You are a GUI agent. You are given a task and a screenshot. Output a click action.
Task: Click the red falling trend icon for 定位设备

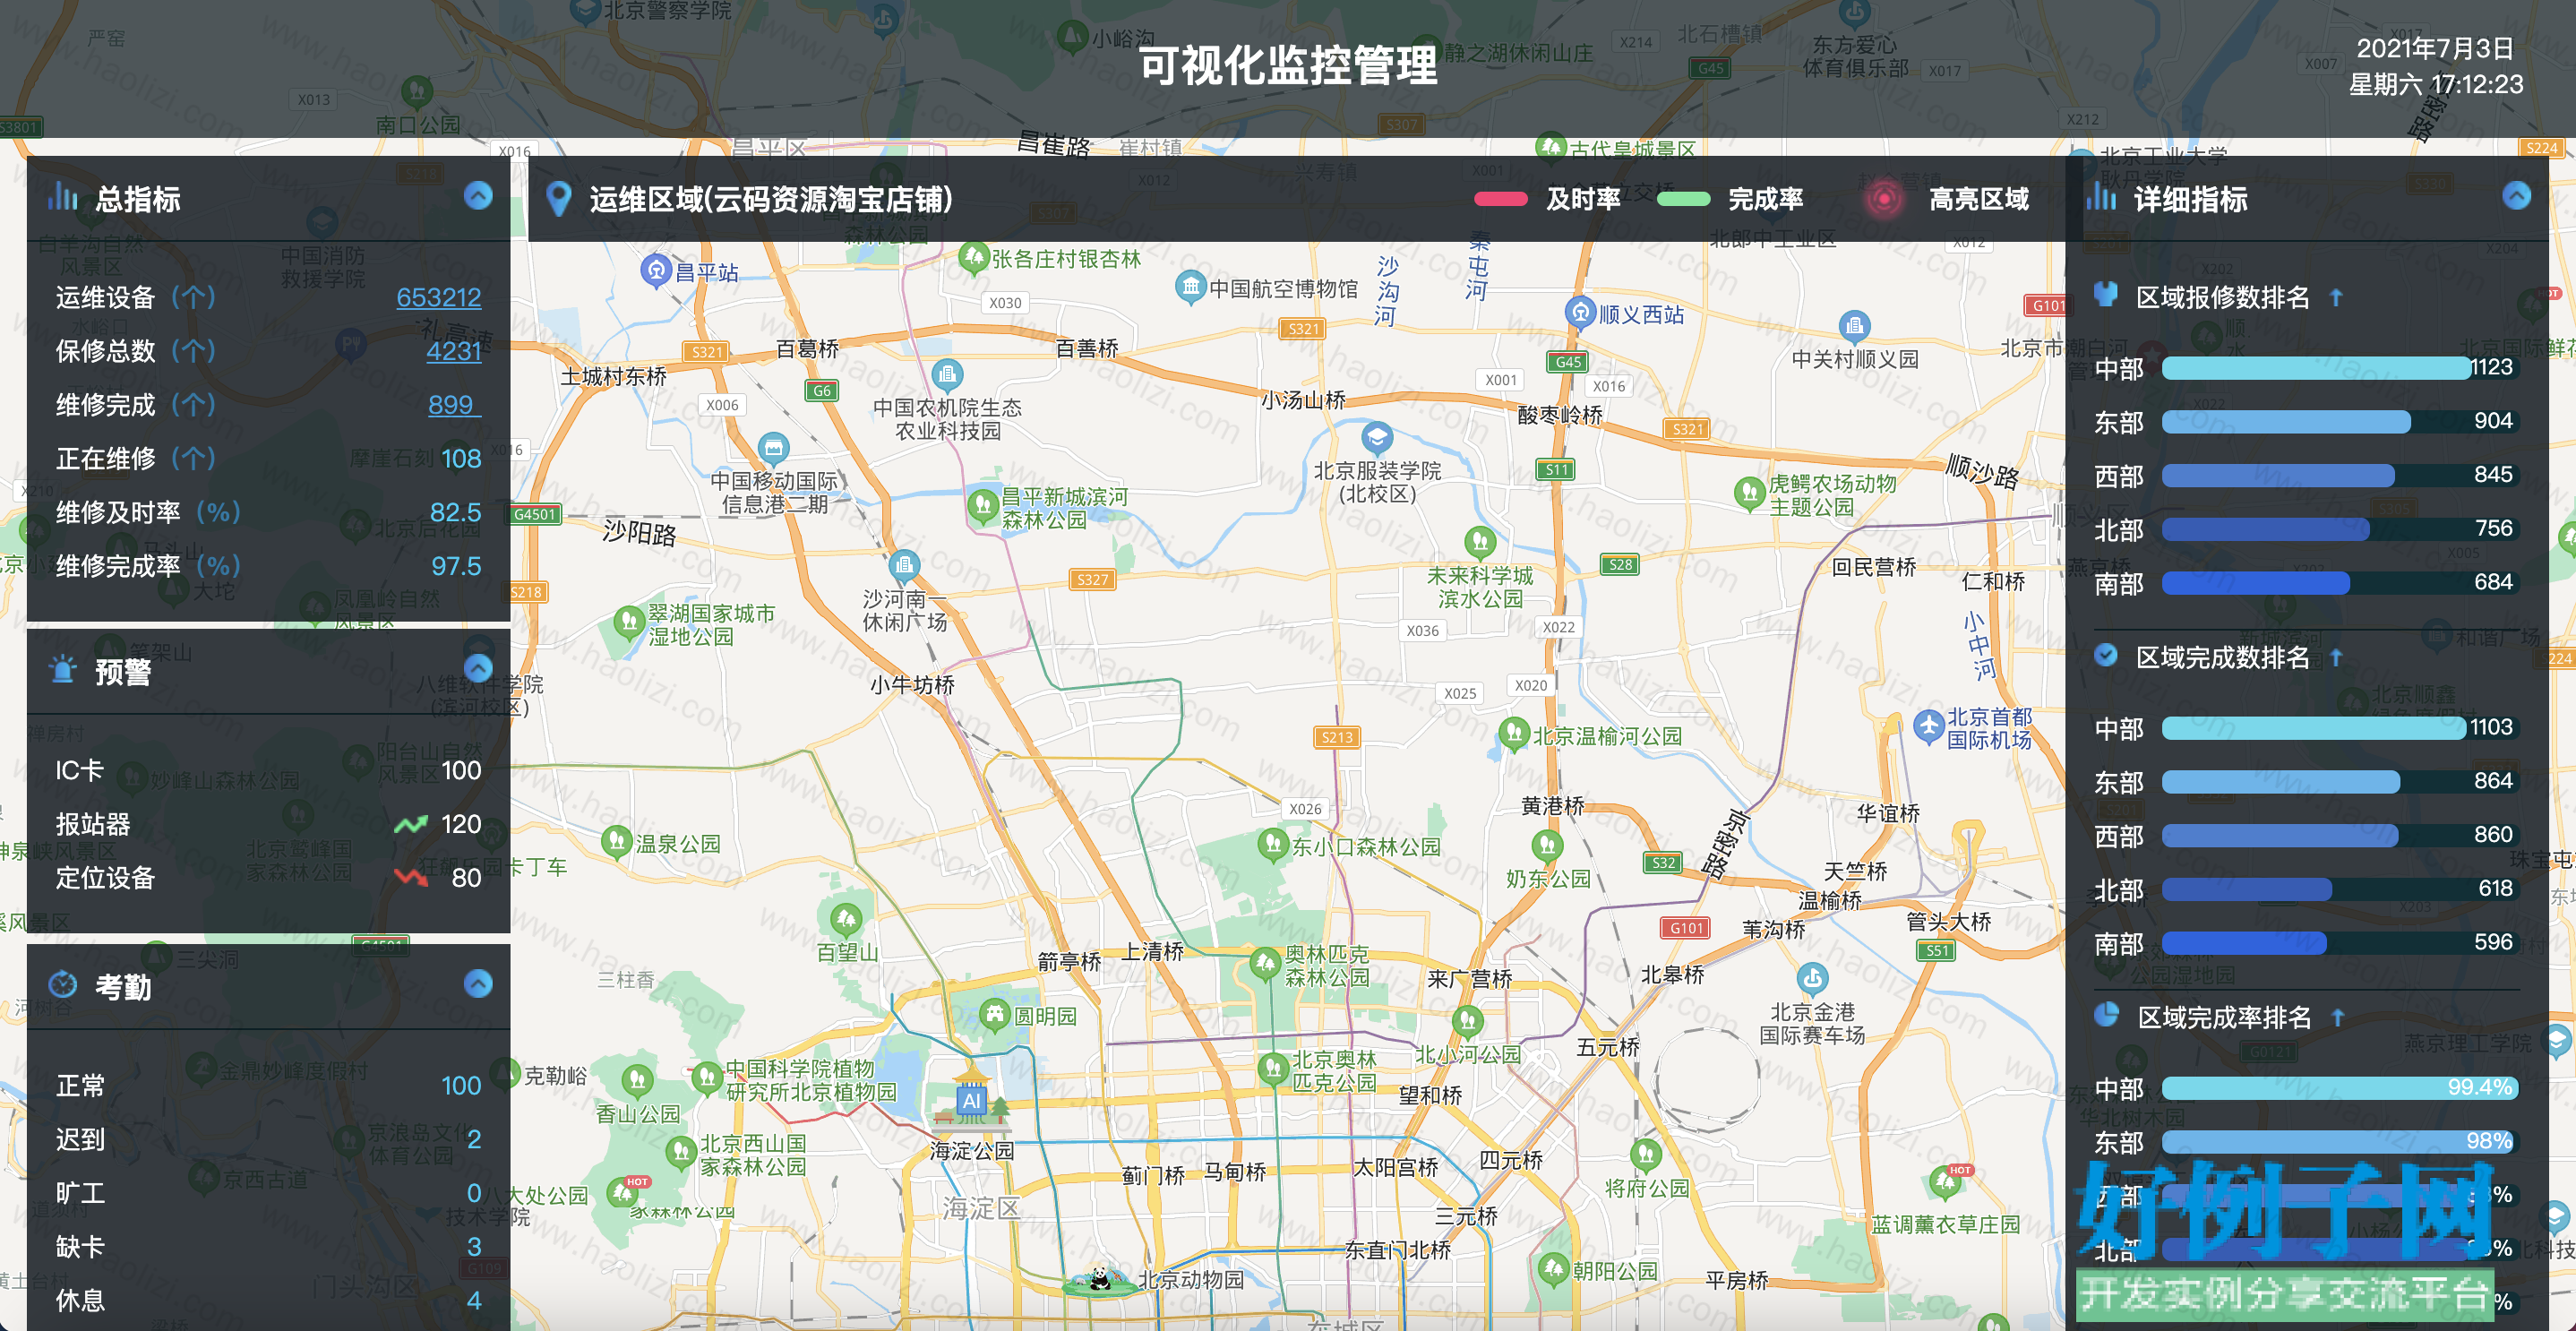[410, 877]
